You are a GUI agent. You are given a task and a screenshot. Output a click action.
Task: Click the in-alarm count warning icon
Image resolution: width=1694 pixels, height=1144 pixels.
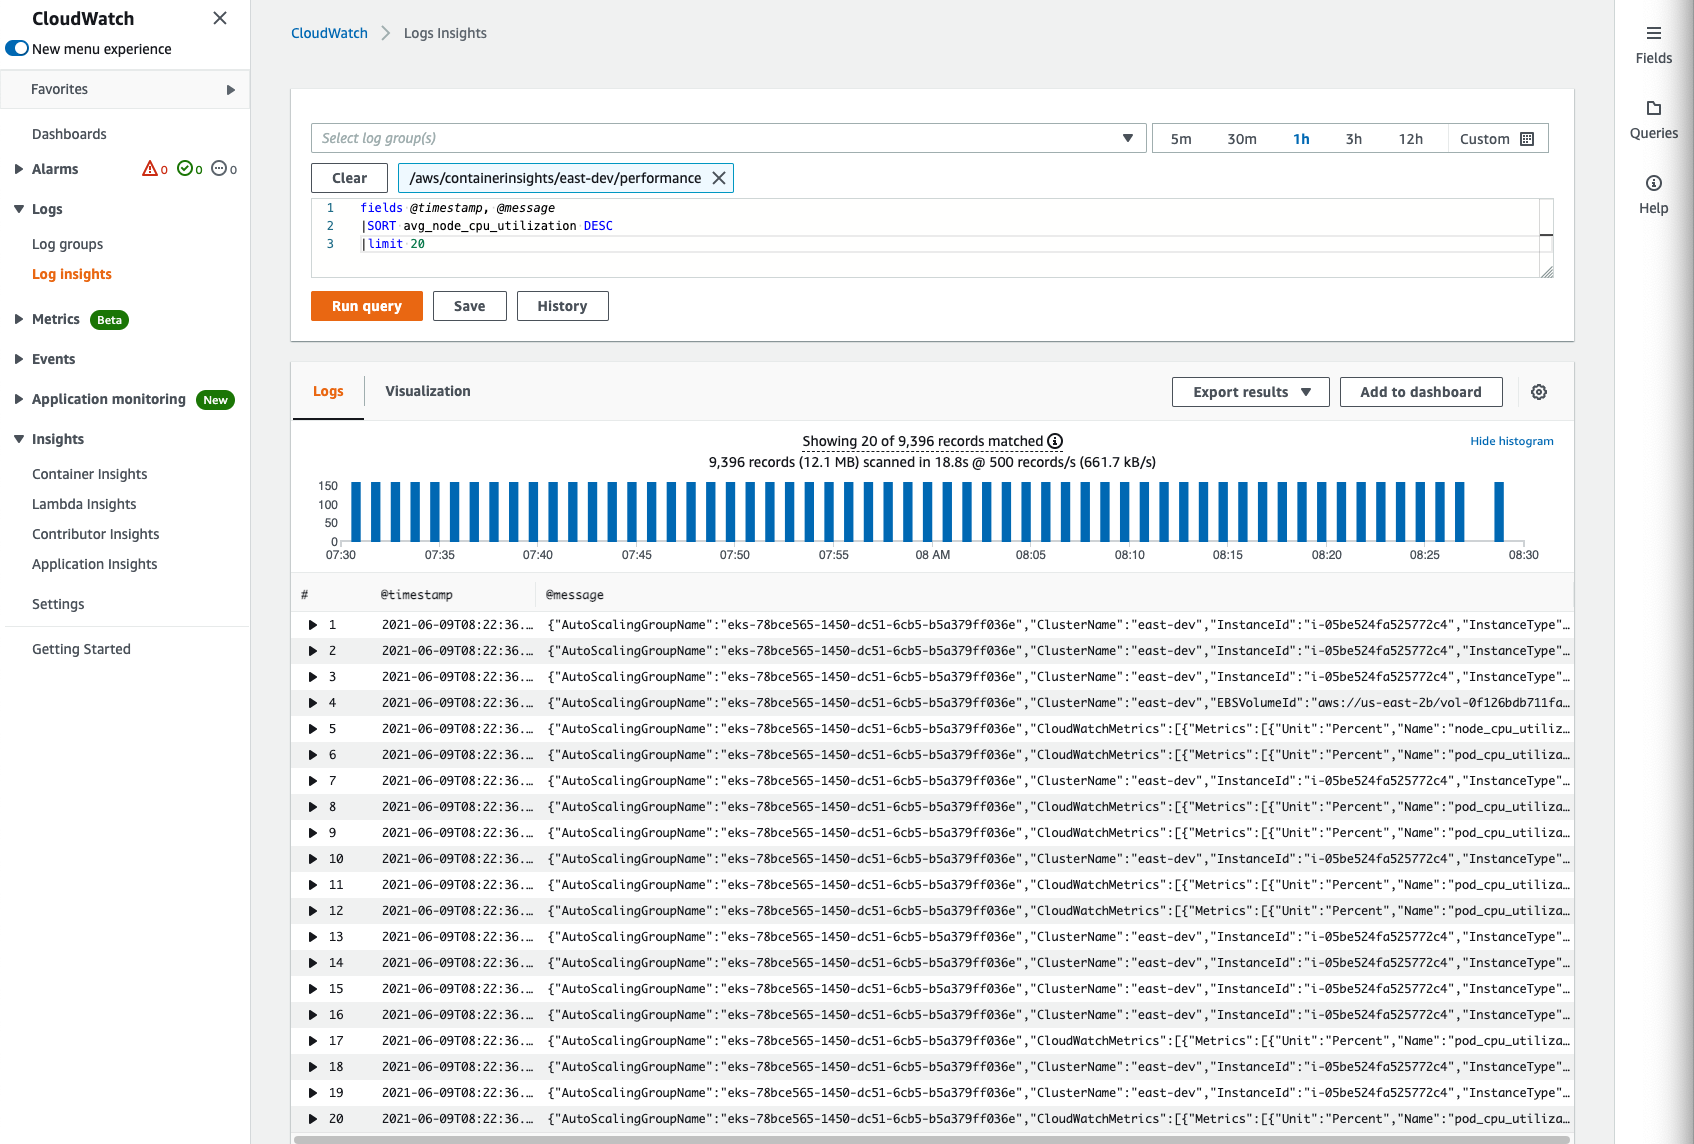tap(150, 169)
